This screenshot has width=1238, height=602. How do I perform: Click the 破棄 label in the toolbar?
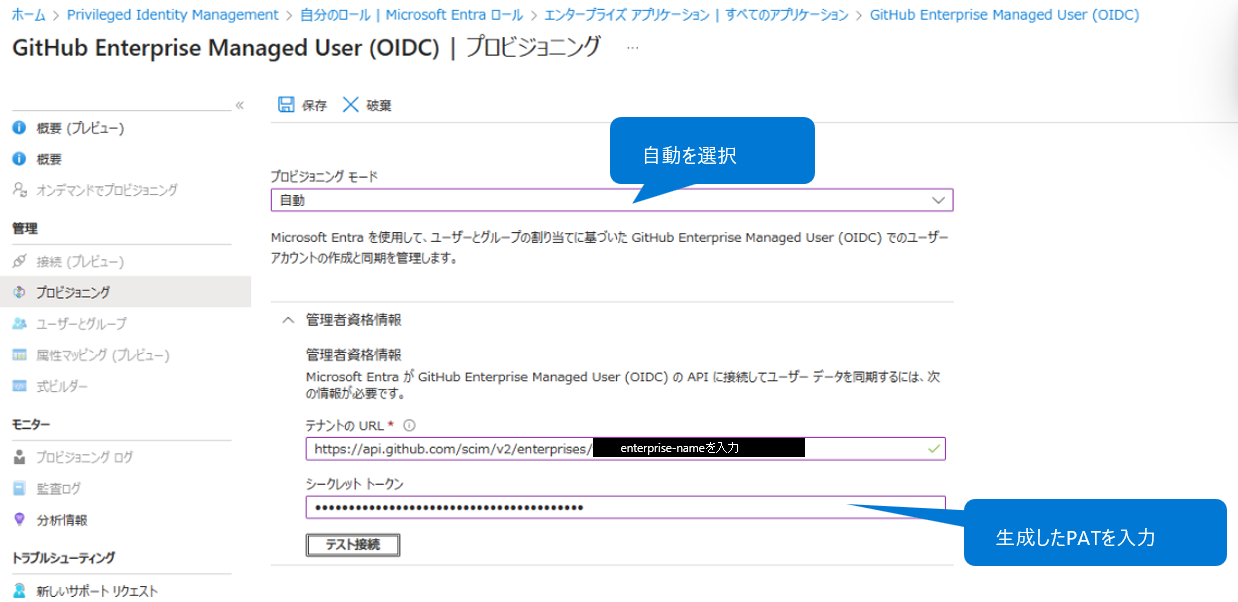[378, 106]
